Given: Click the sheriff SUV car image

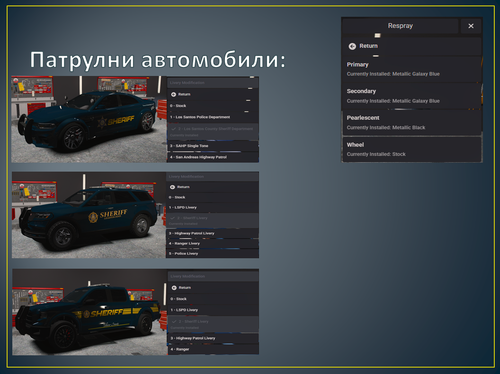Looking at the screenshot, I should tap(89, 215).
